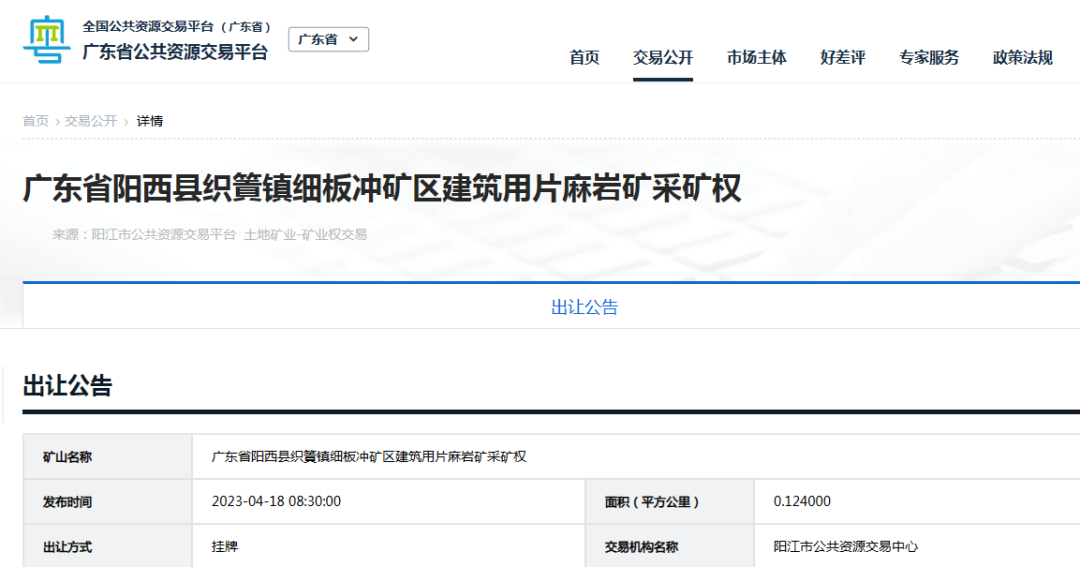The width and height of the screenshot is (1080, 567).
Task: Select the 出让公告 tab
Action: pos(585,307)
